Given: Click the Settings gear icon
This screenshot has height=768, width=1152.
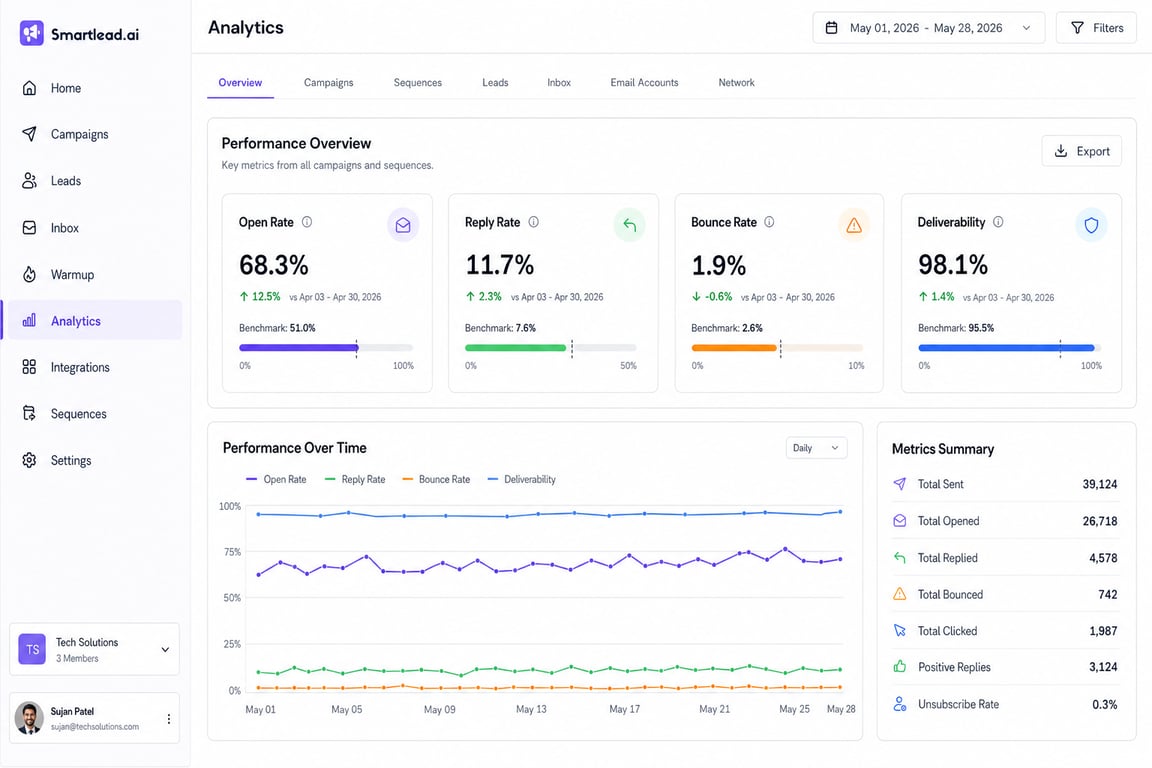Looking at the screenshot, I should [x=29, y=460].
